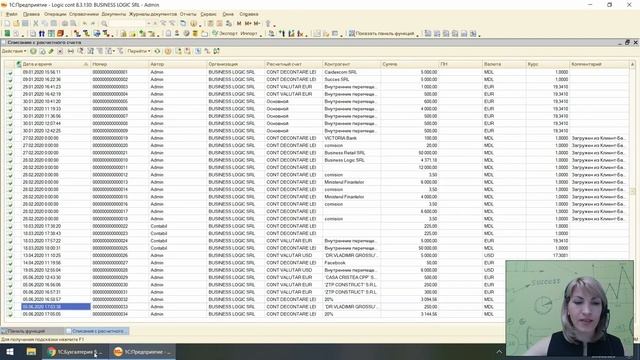Click the Импорт button
This screenshot has height=360, width=640.
249,33
